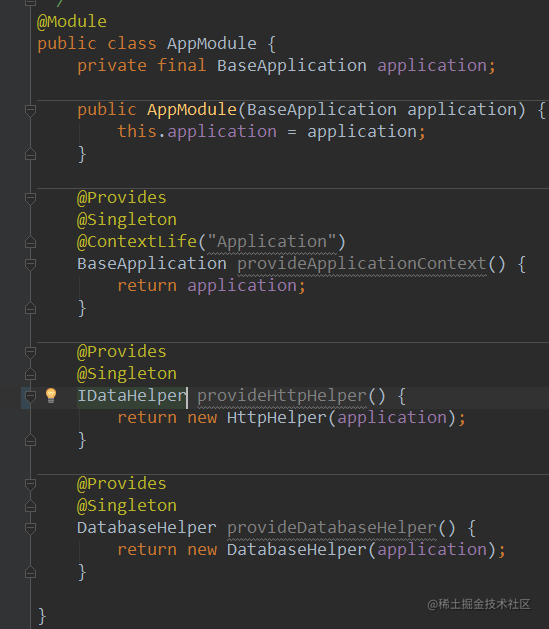Click fold end marker below new HttpHelper line
The width and height of the screenshot is (549, 629).
[30, 440]
